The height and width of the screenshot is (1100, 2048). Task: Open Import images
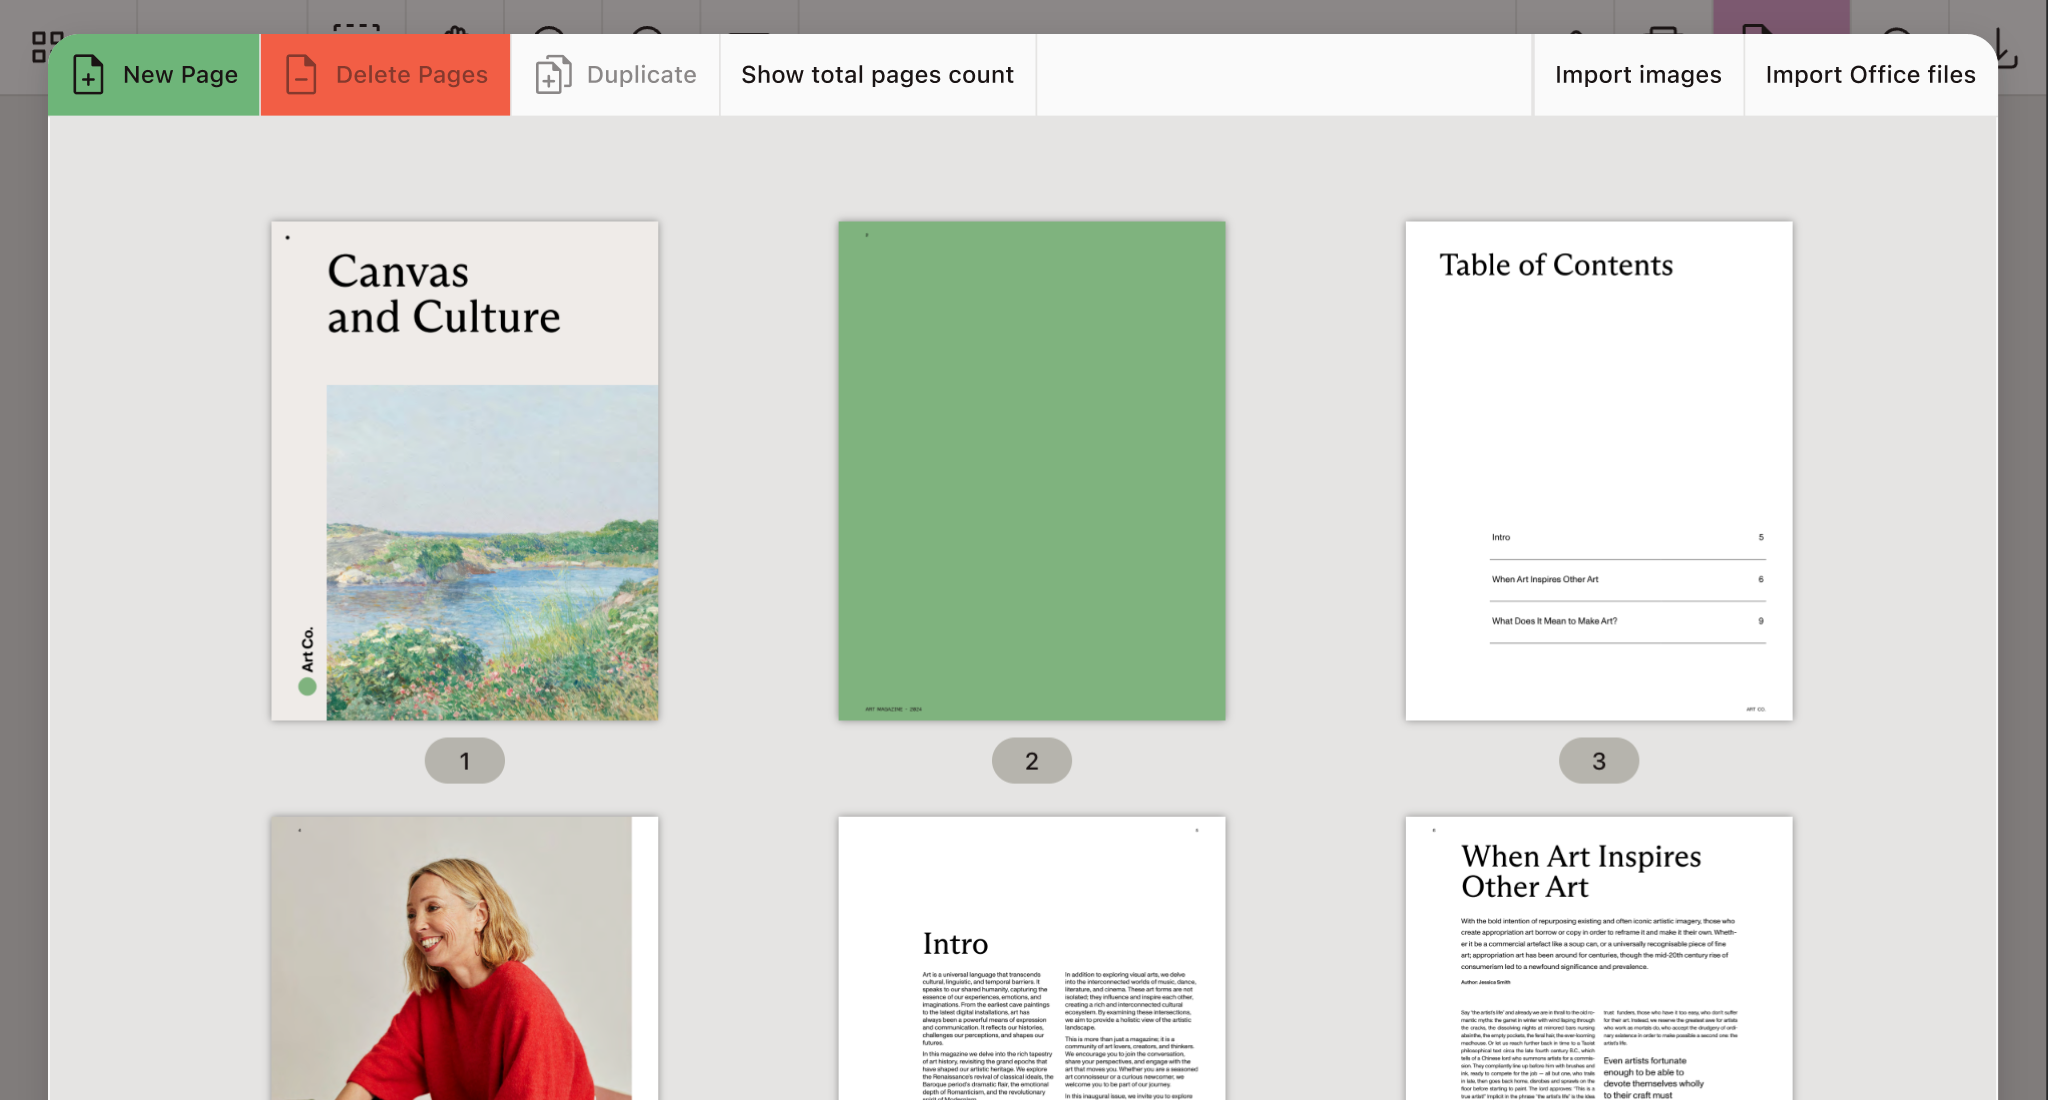1638,74
